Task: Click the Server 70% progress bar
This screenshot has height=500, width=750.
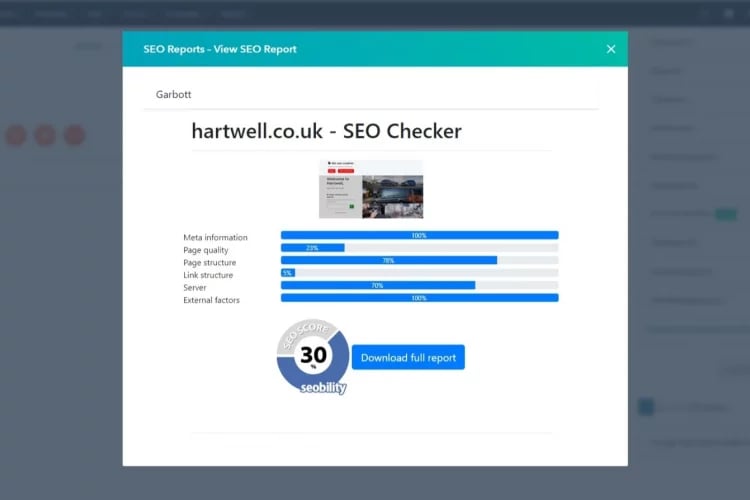Action: pos(419,285)
